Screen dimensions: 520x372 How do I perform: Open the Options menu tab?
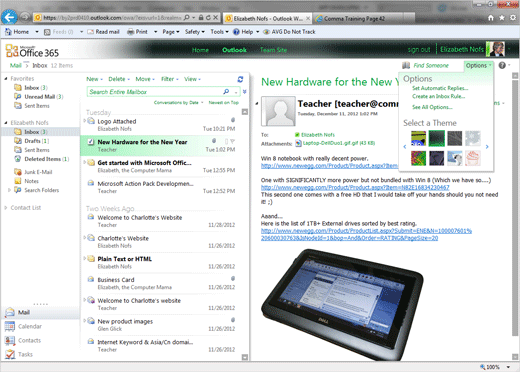tap(478, 65)
